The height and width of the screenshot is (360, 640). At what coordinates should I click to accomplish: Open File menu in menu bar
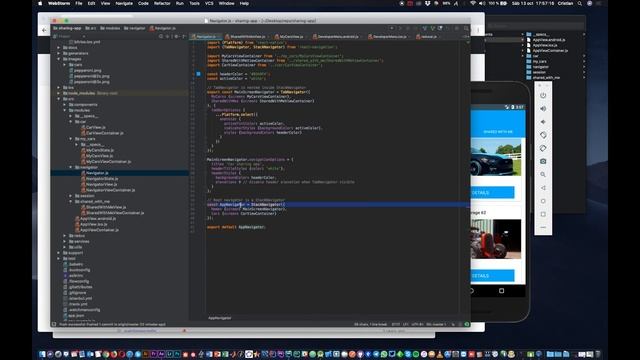click(79, 3)
